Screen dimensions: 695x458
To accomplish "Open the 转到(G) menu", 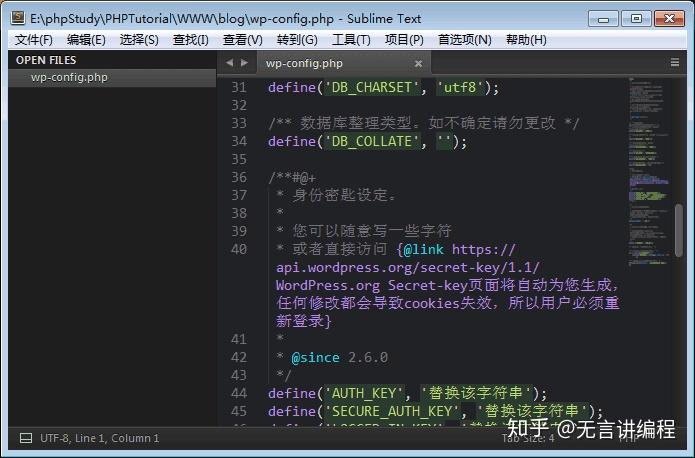I will [x=297, y=40].
